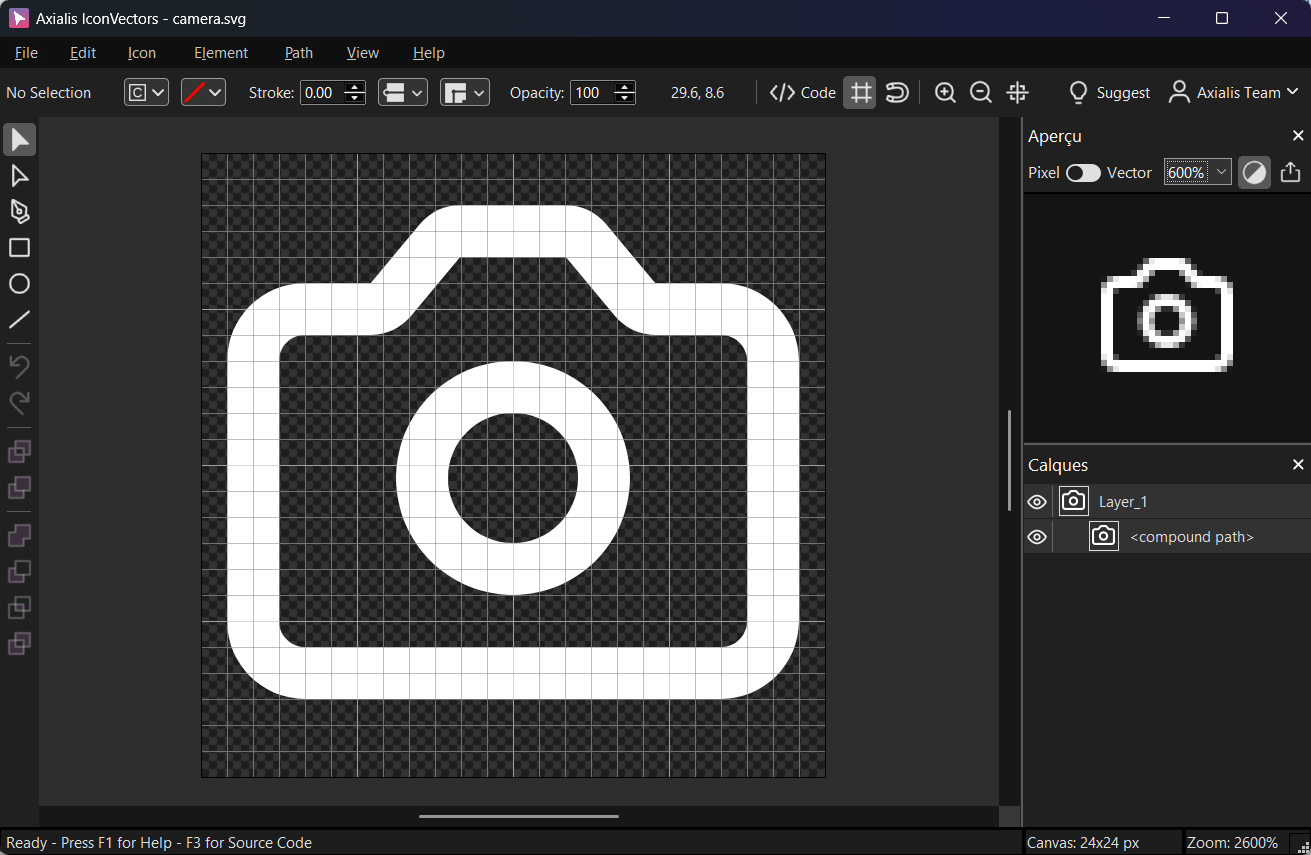Open the Path menu
1311x855 pixels.
[x=299, y=53]
